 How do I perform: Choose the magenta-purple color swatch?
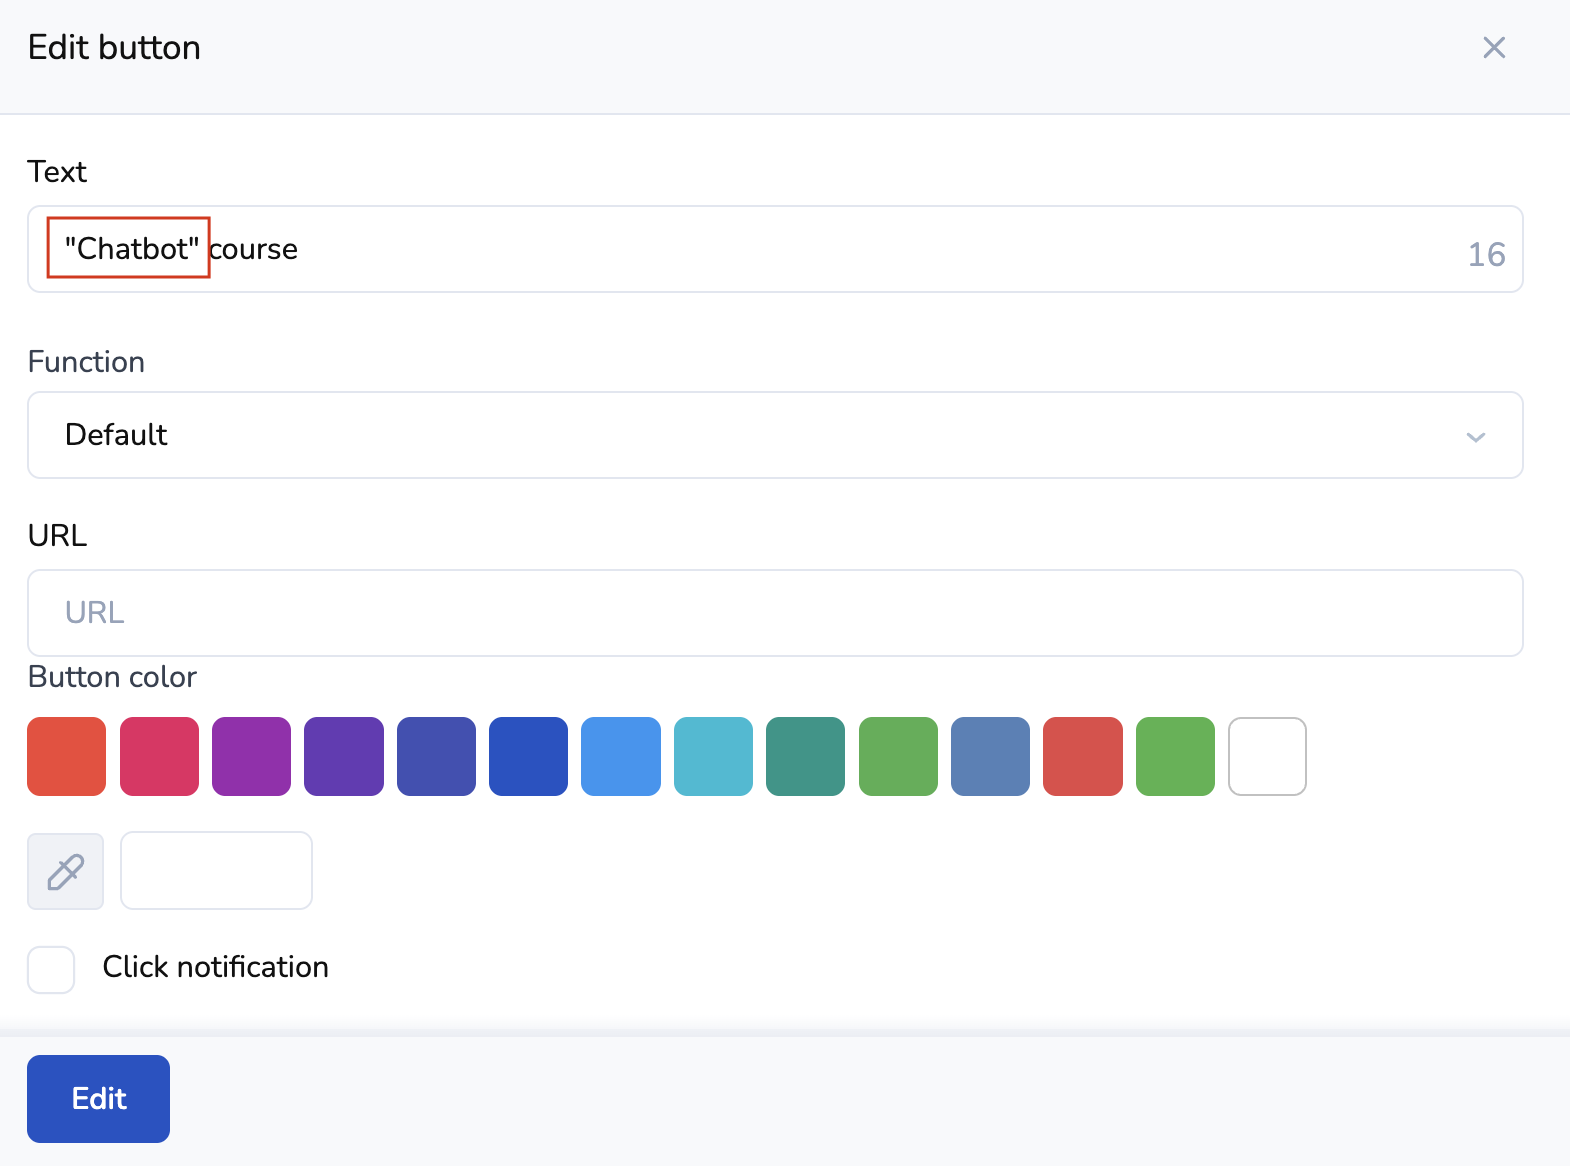click(x=251, y=756)
